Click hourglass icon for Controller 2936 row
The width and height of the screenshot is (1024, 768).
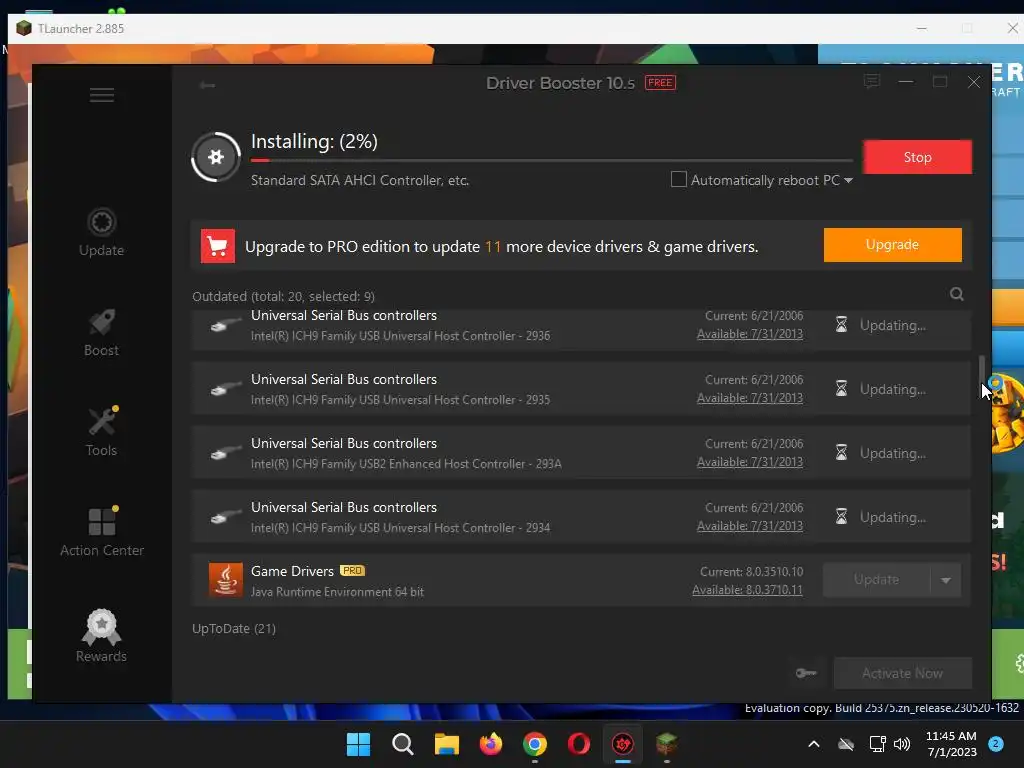click(x=841, y=325)
